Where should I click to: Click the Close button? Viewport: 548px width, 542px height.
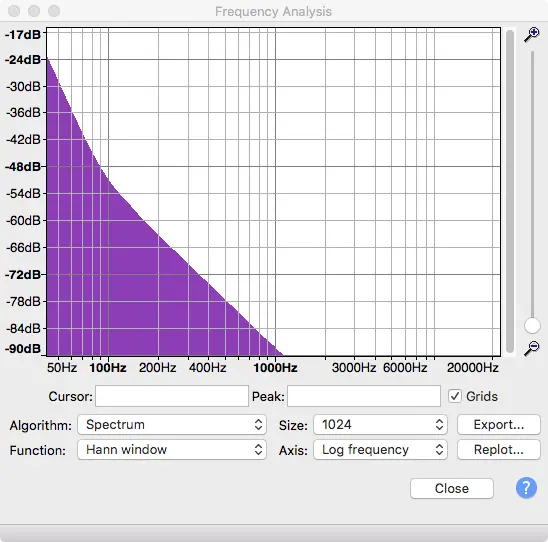click(452, 488)
